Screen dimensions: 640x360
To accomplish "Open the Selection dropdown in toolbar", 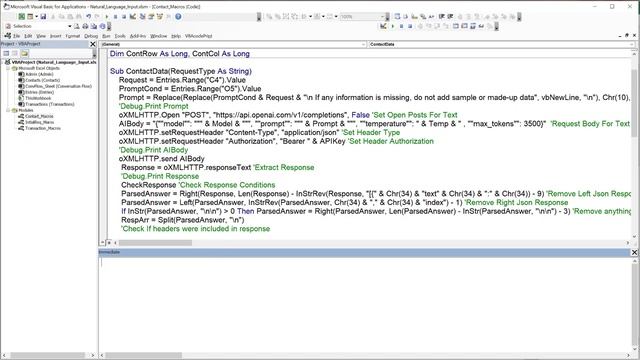I will [x=69, y=26].
